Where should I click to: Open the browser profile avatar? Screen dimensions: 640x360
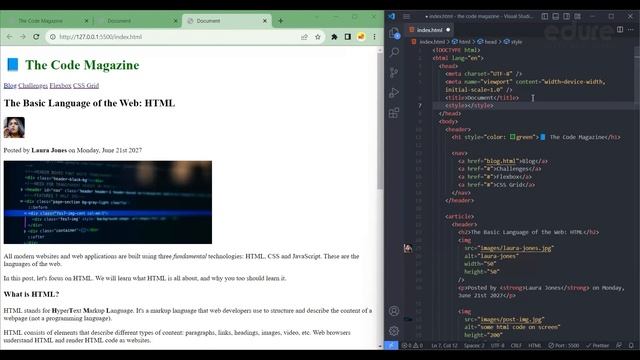361,37
